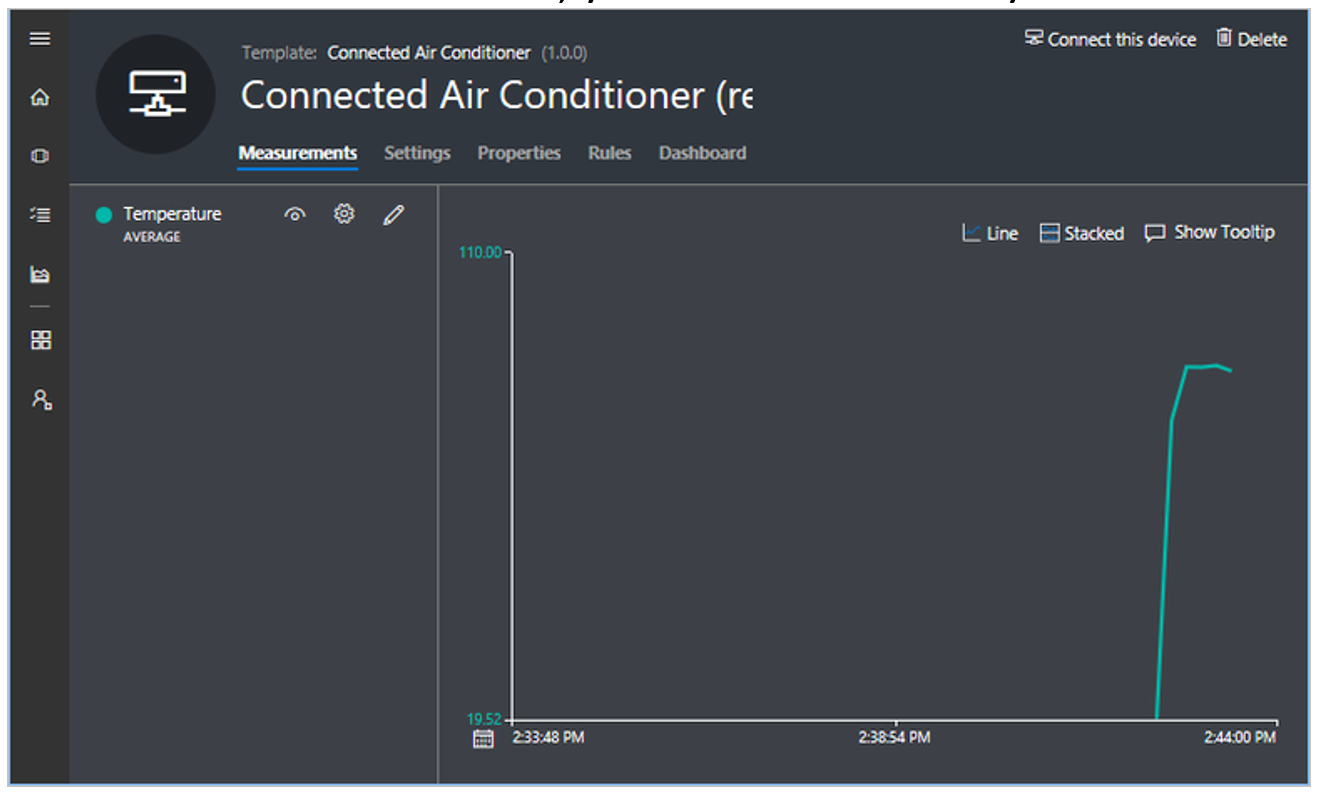The height and width of the screenshot is (795, 1321).
Task: Enable Show Tooltip on chart
Action: [1210, 232]
